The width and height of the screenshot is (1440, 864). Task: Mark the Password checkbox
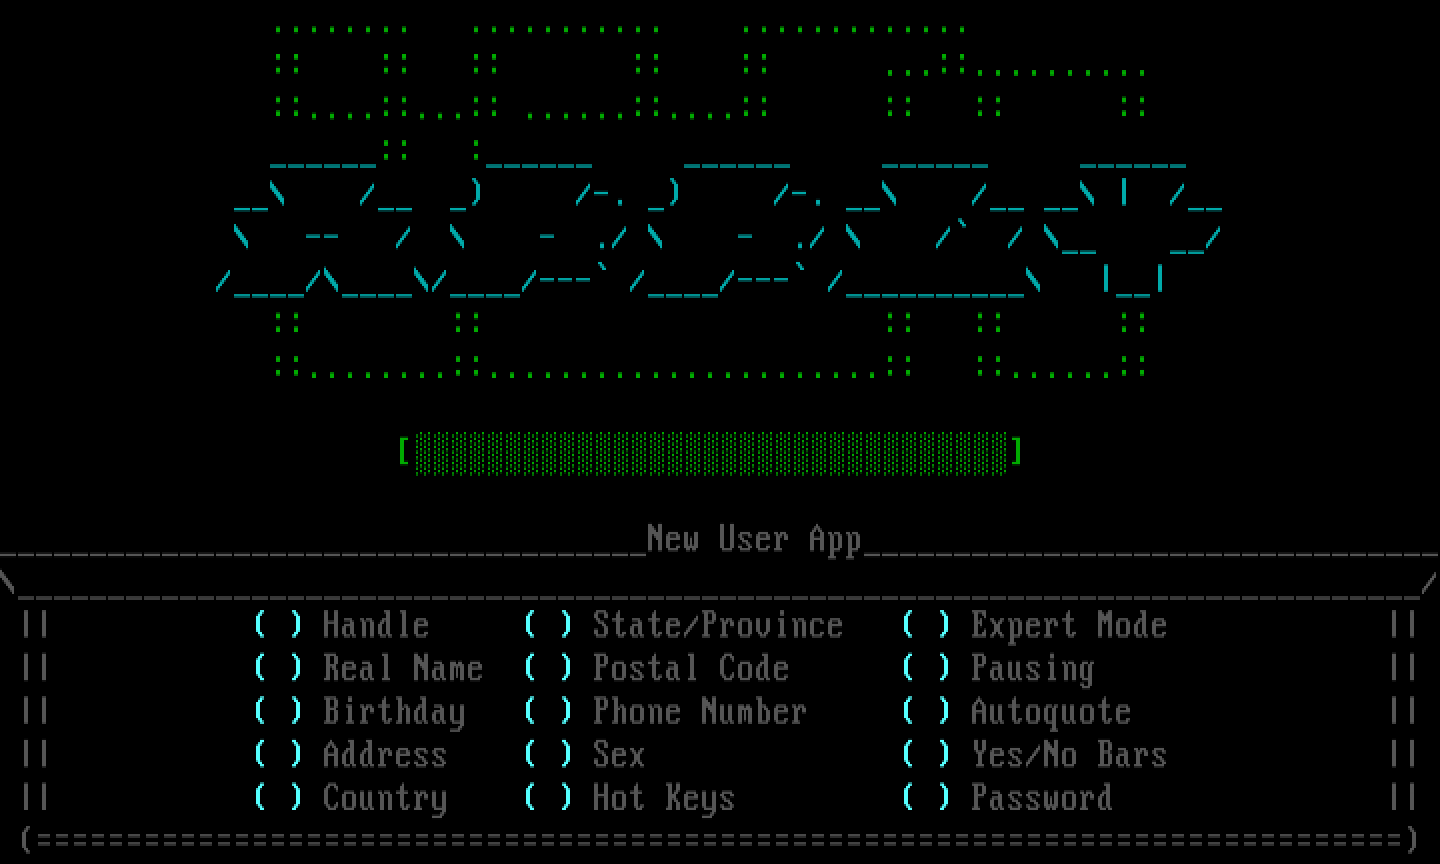(926, 797)
